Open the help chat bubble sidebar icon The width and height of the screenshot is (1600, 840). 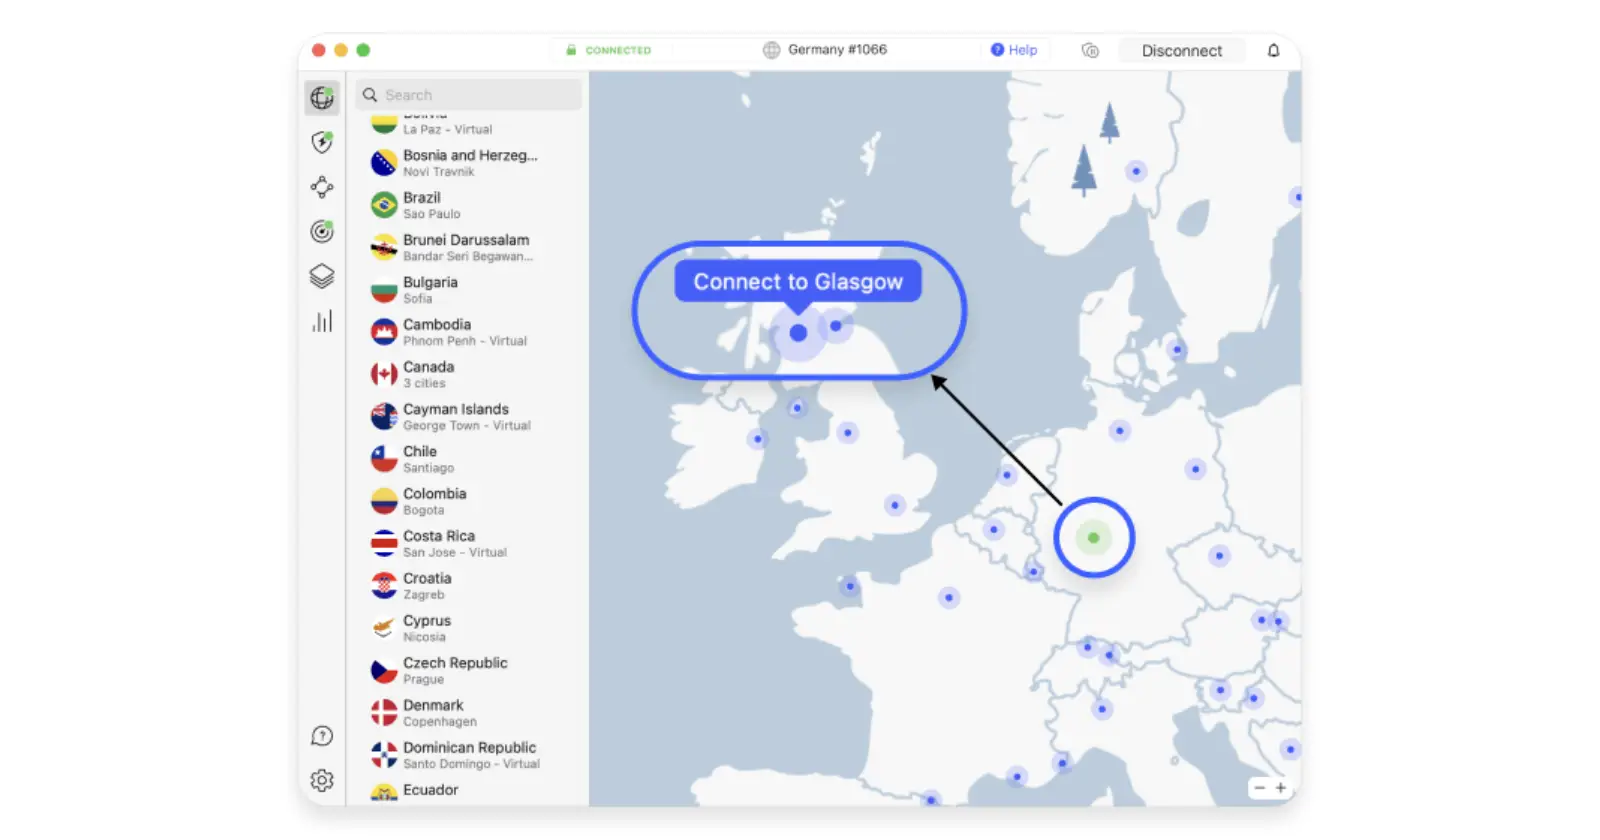pyautogui.click(x=322, y=736)
